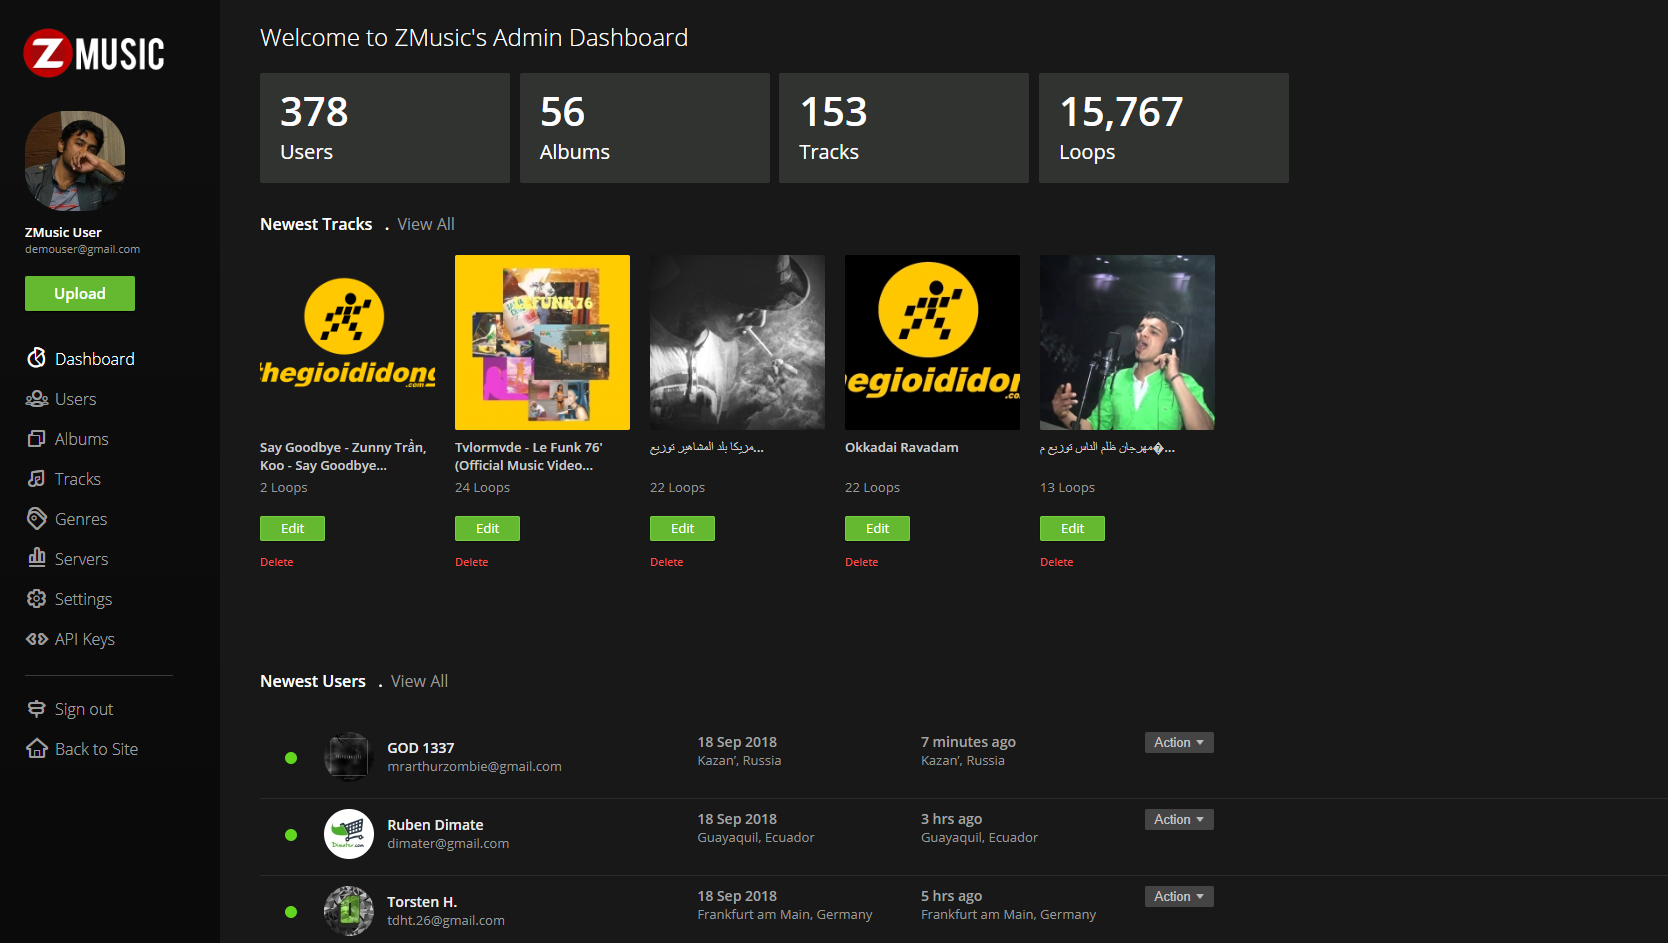The height and width of the screenshot is (943, 1668).
Task: Click the ZMusic logo
Action: (x=94, y=53)
